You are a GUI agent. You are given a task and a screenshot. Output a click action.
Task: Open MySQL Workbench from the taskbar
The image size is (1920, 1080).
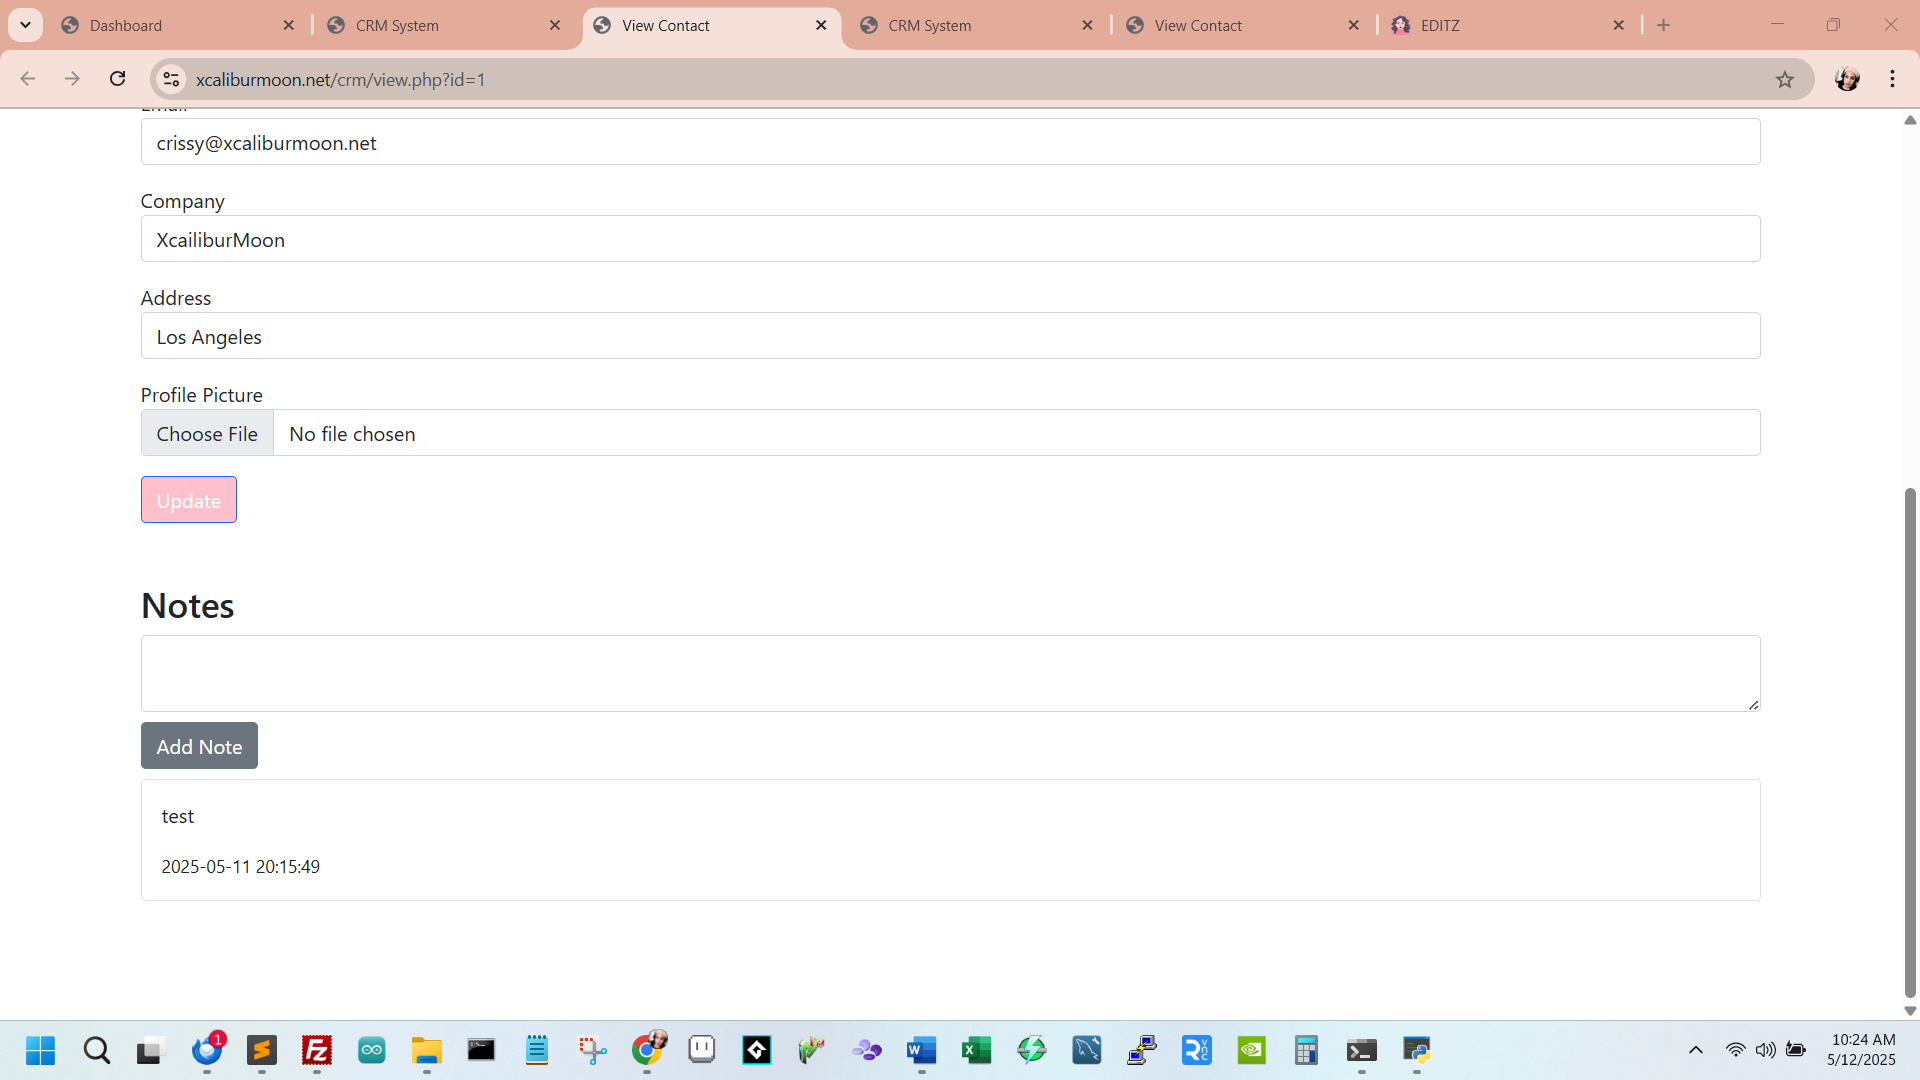1087,1050
